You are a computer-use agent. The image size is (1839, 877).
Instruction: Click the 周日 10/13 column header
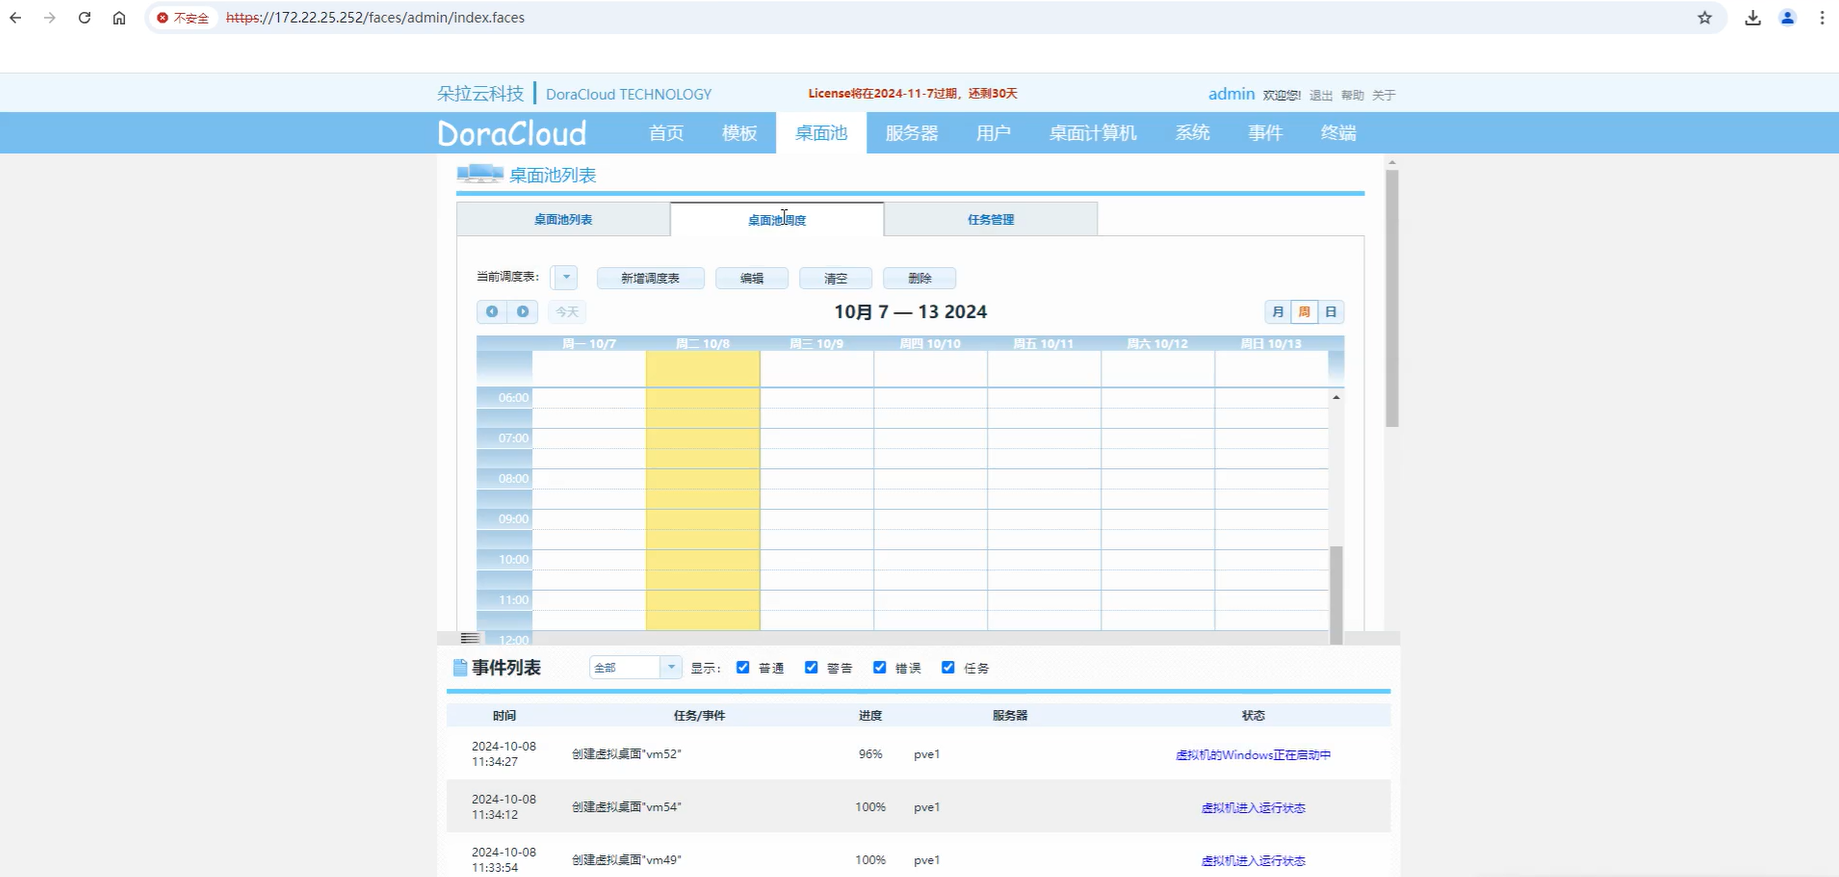coord(1271,343)
